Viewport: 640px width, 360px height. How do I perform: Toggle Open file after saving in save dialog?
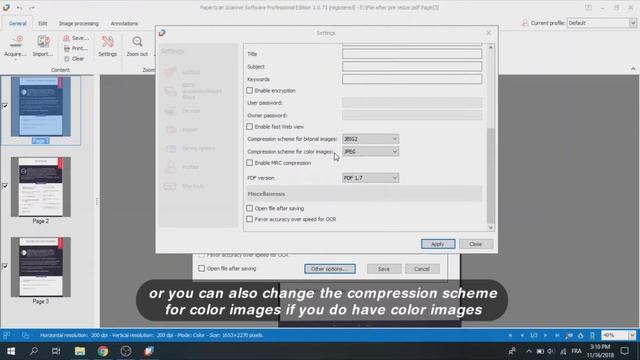[202, 269]
